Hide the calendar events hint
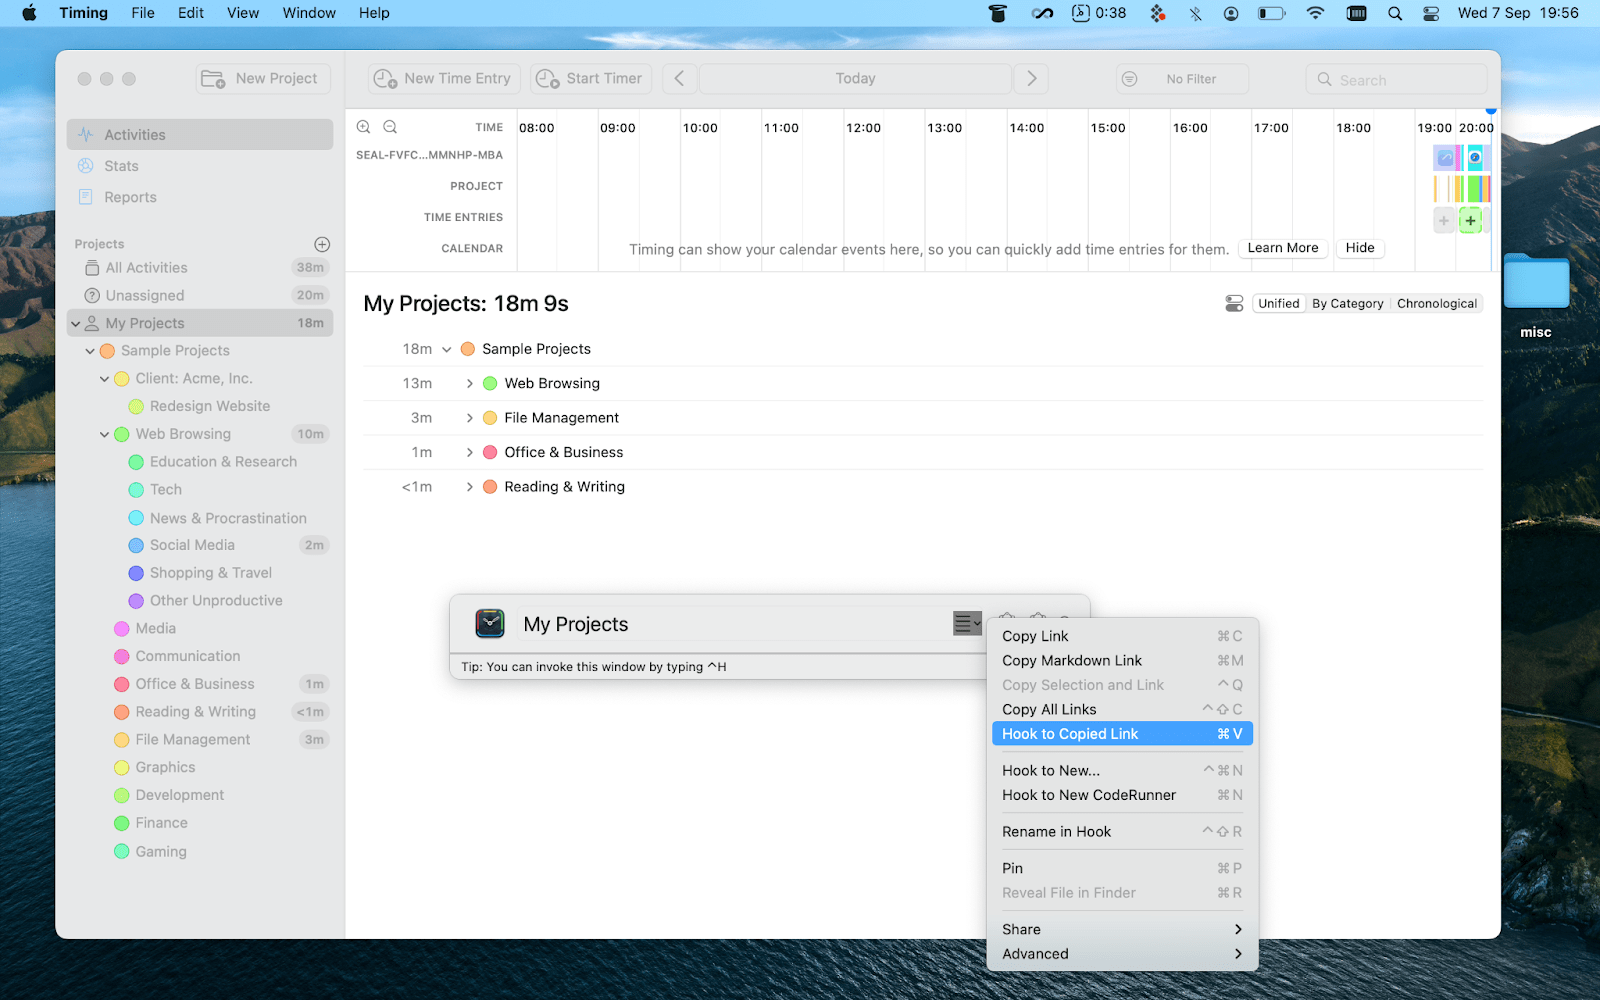The height and width of the screenshot is (1000, 1600). pyautogui.click(x=1360, y=248)
